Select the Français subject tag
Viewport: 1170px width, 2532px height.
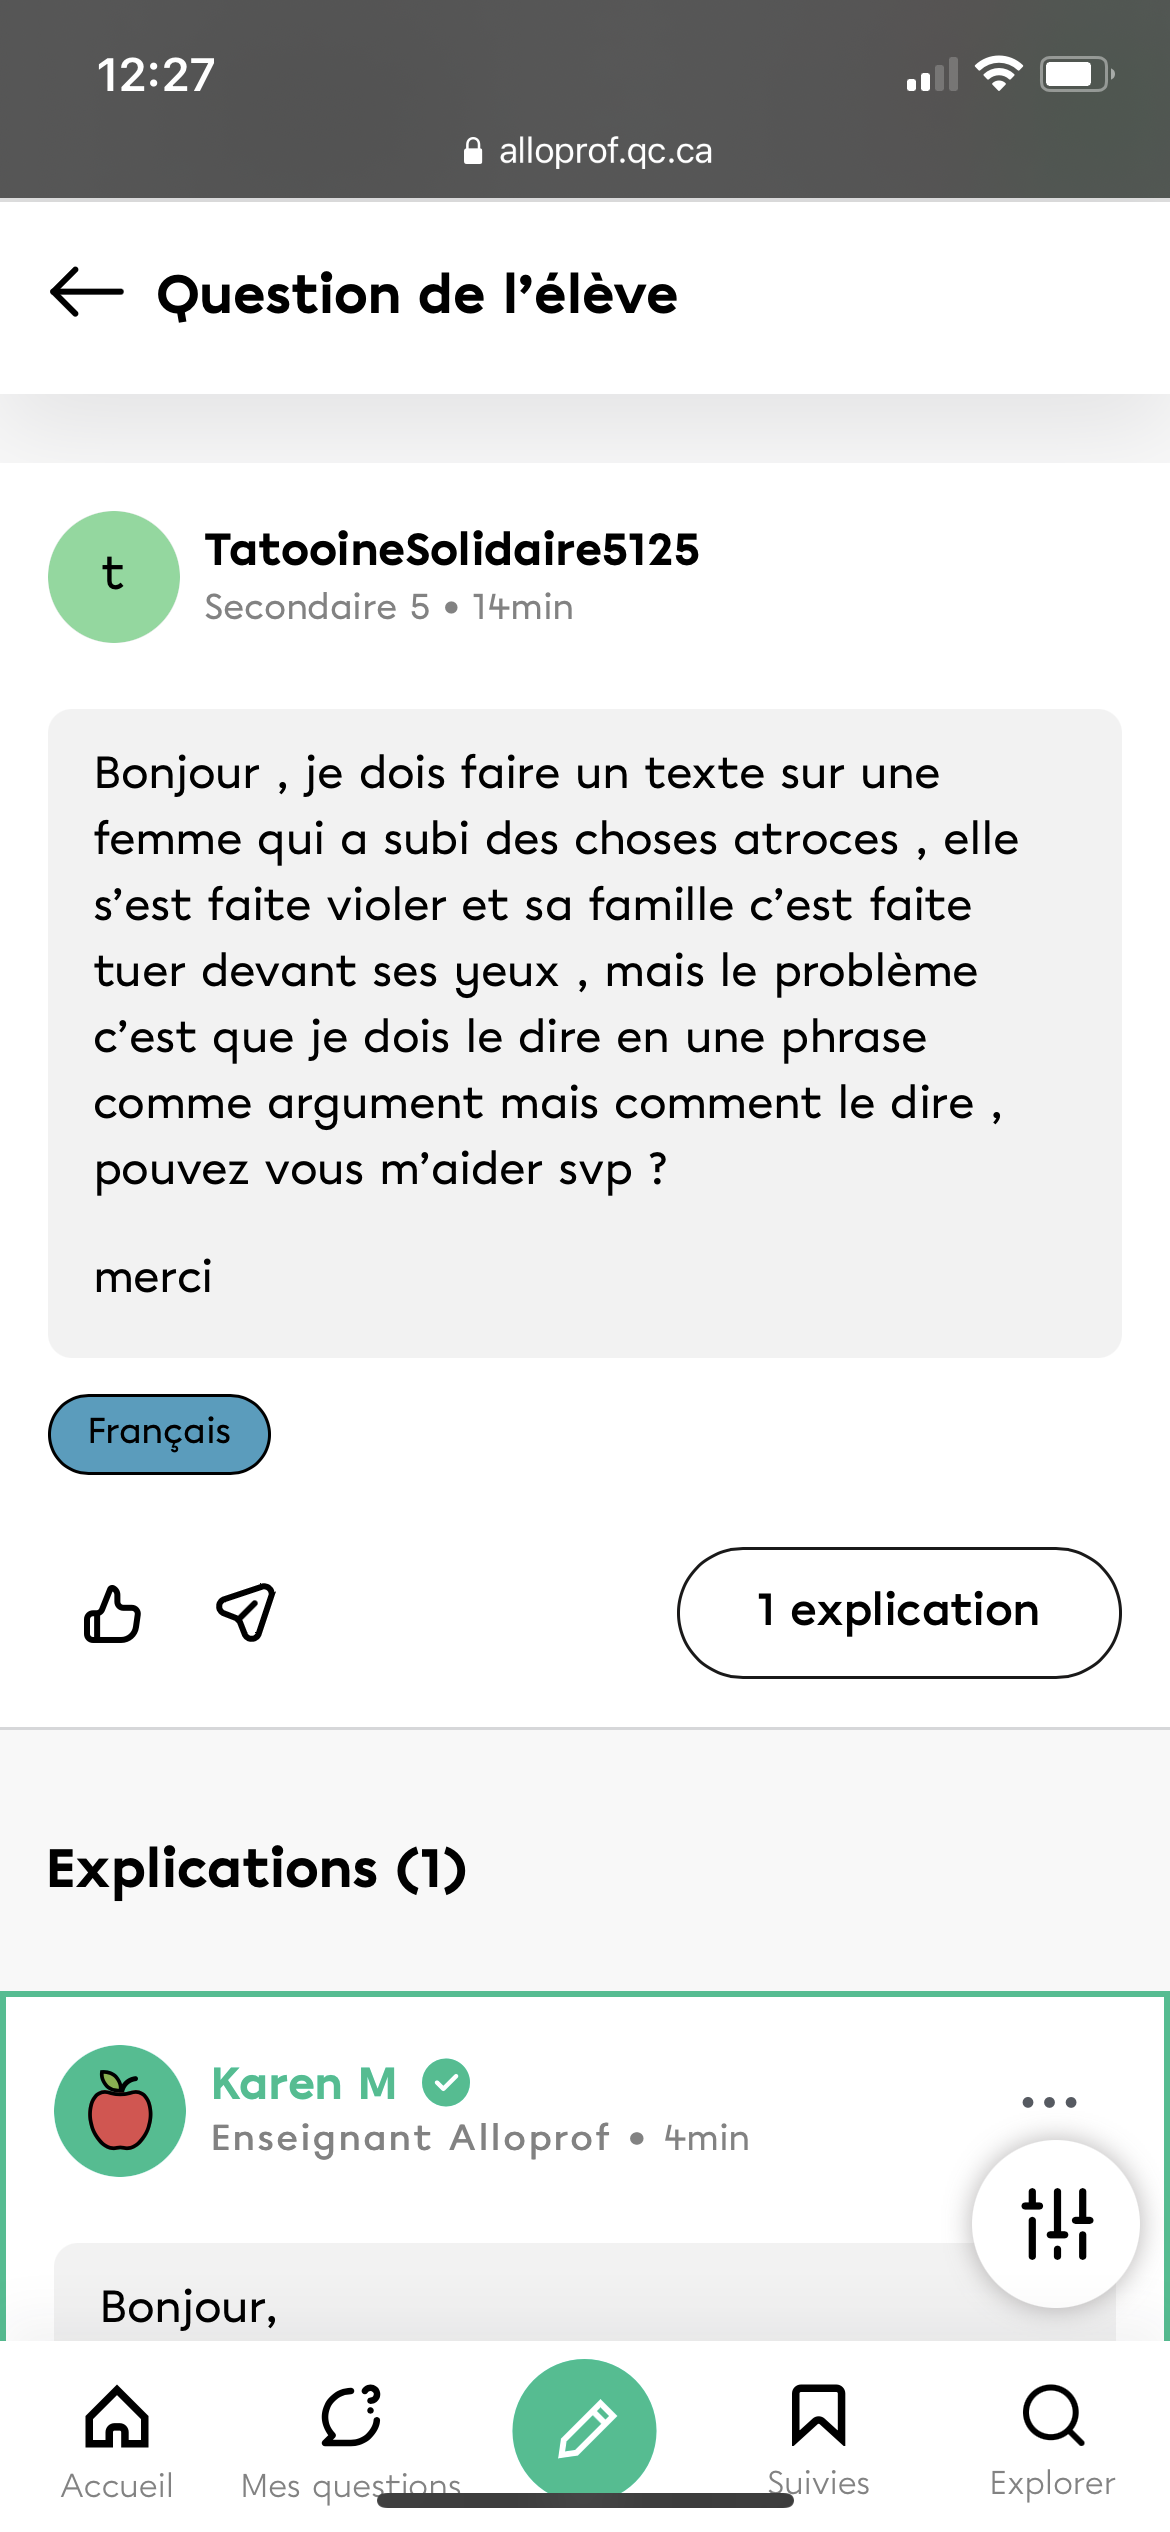point(159,1433)
